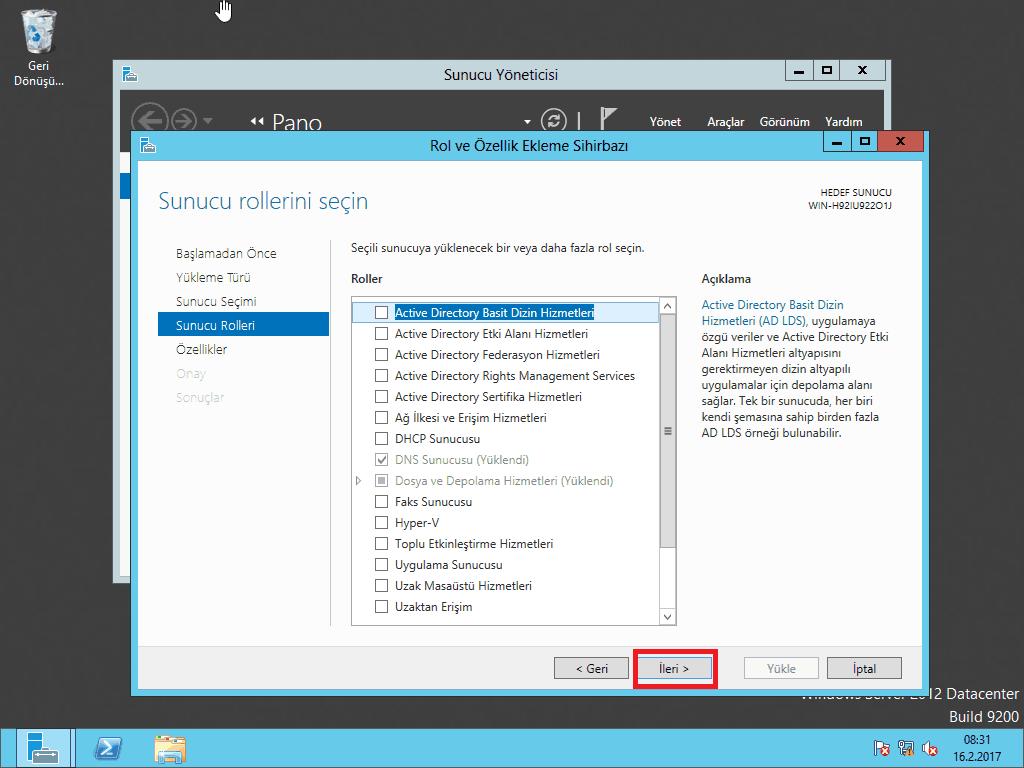Launch PowerShell from the taskbar
The height and width of the screenshot is (768, 1024).
pyautogui.click(x=108, y=748)
